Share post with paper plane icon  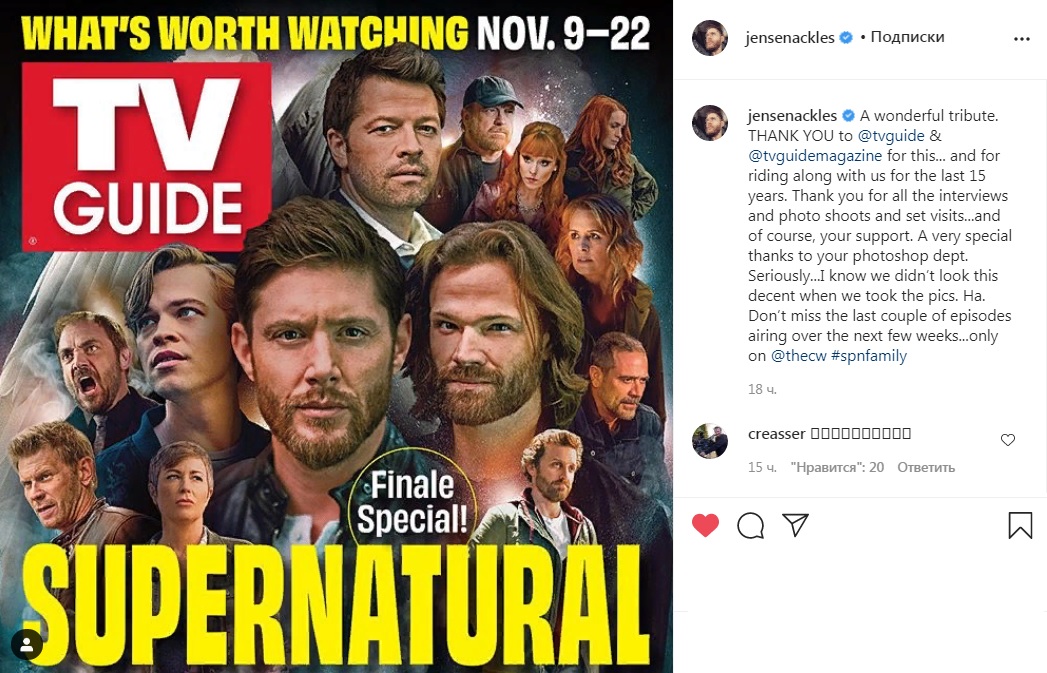coord(795,525)
